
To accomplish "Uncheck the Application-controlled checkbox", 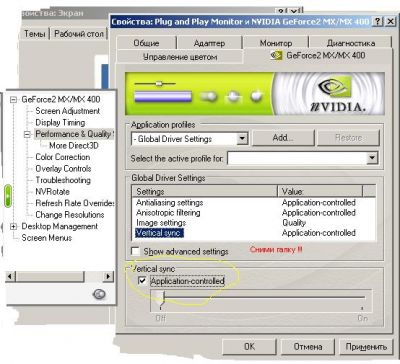I will [x=142, y=281].
